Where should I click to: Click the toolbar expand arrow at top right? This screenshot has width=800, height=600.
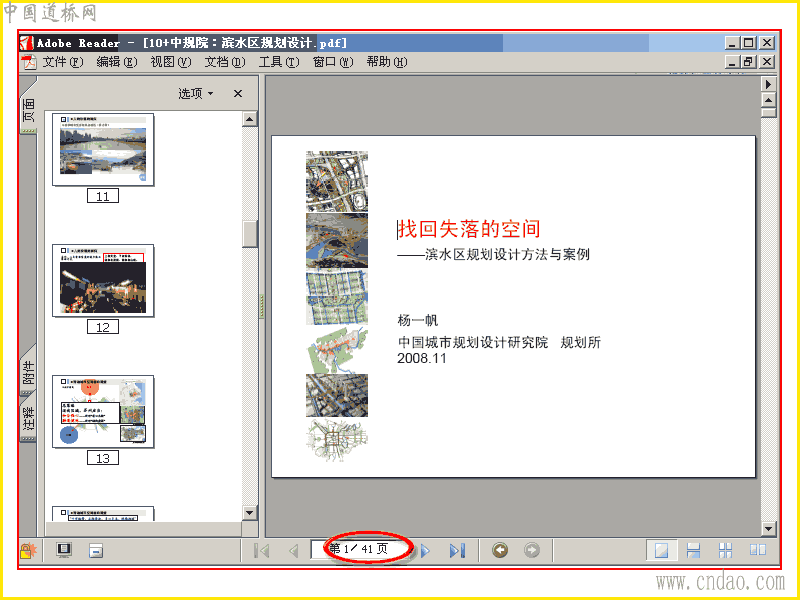[x=768, y=84]
